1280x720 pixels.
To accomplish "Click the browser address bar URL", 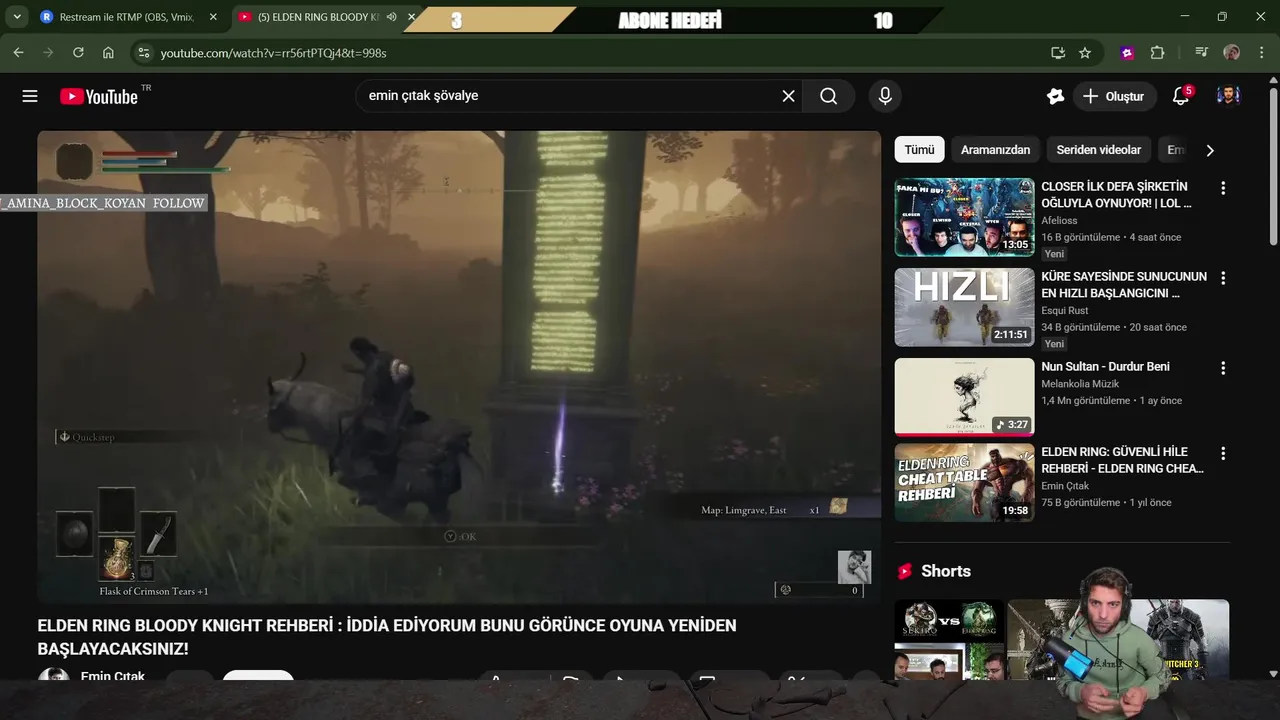I will click(x=273, y=52).
